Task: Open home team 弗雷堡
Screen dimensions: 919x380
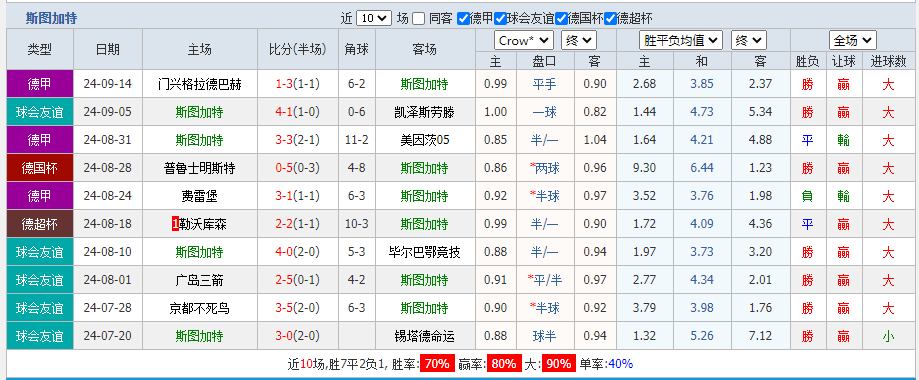Action: tap(199, 196)
